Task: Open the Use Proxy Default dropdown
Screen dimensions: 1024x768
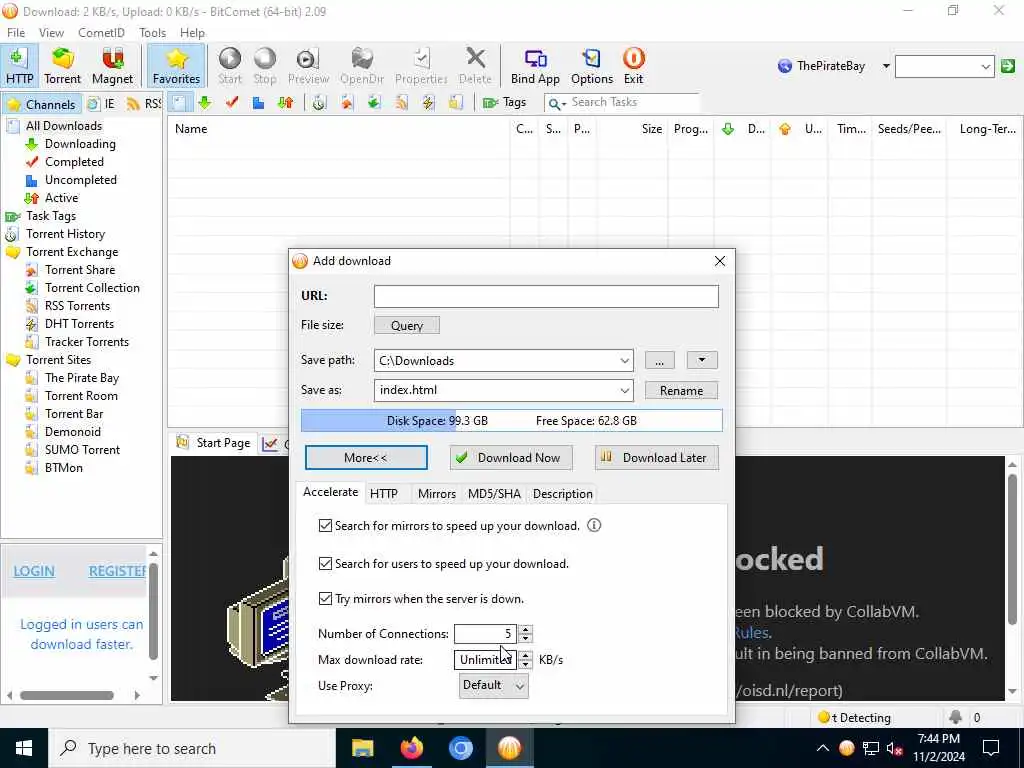Action: point(494,686)
